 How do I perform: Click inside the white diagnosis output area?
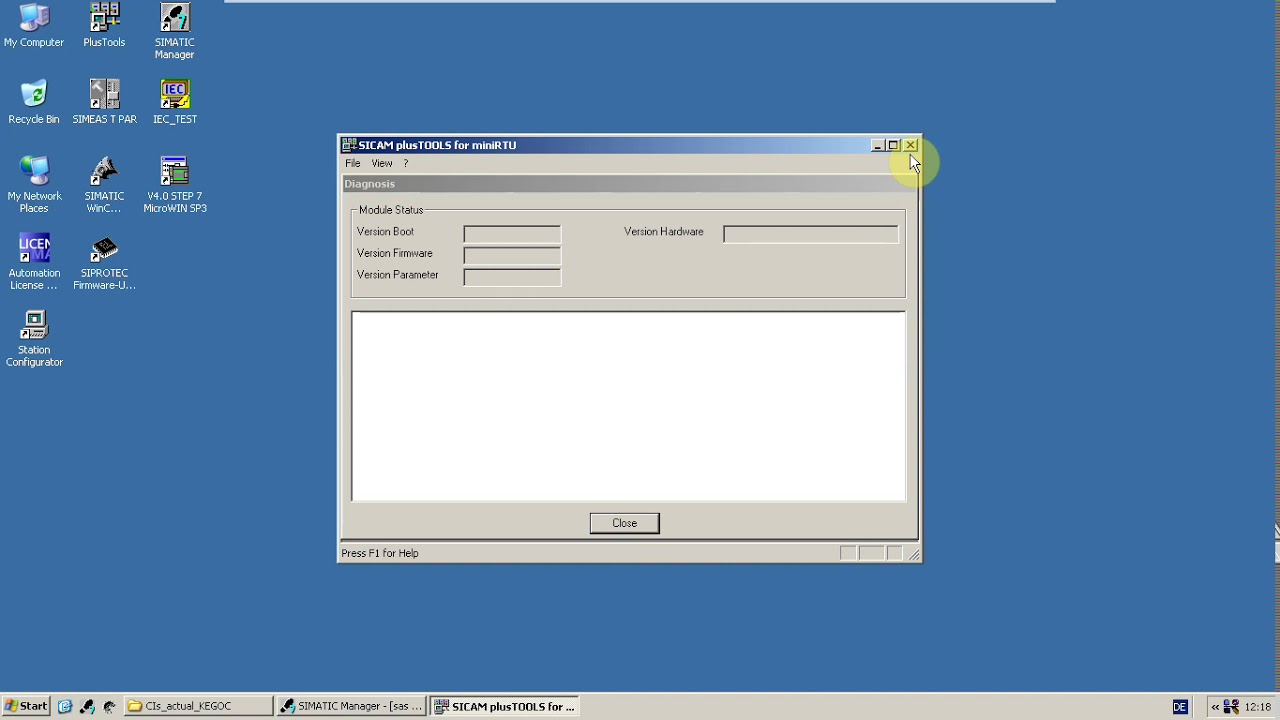click(x=628, y=406)
